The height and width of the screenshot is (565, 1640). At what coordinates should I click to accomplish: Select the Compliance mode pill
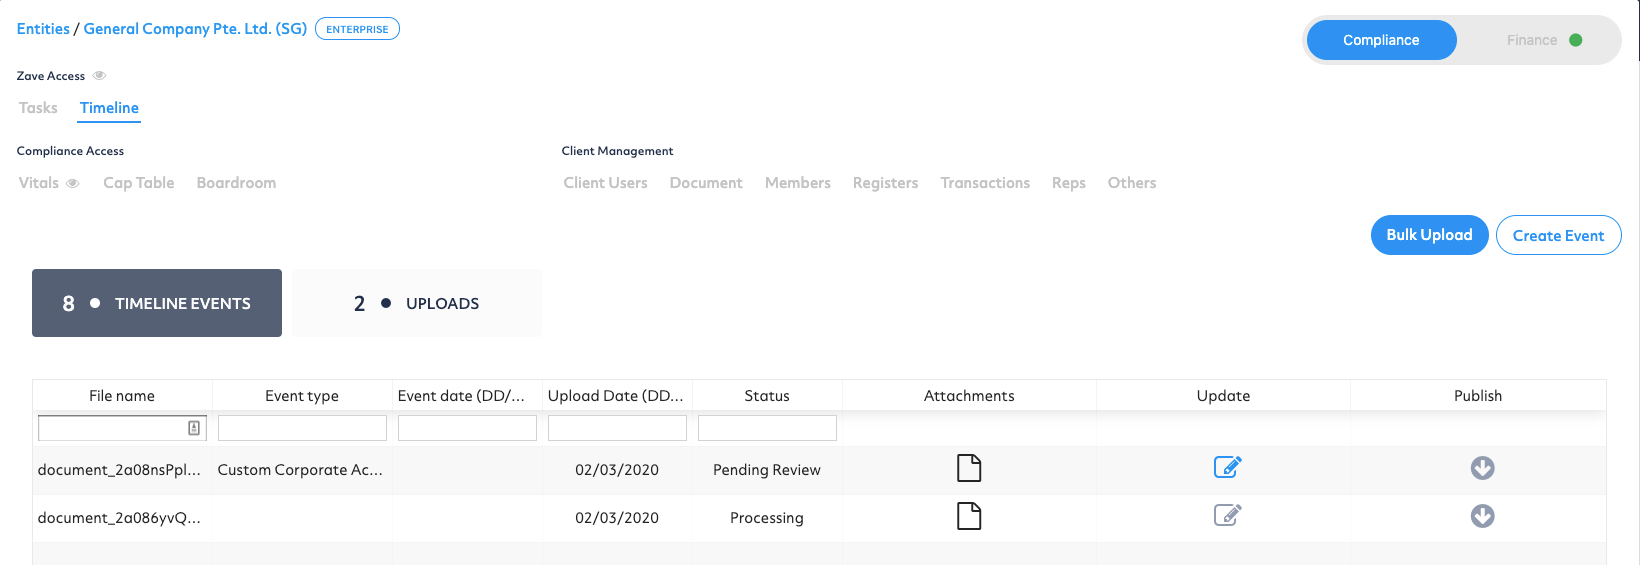click(x=1381, y=40)
